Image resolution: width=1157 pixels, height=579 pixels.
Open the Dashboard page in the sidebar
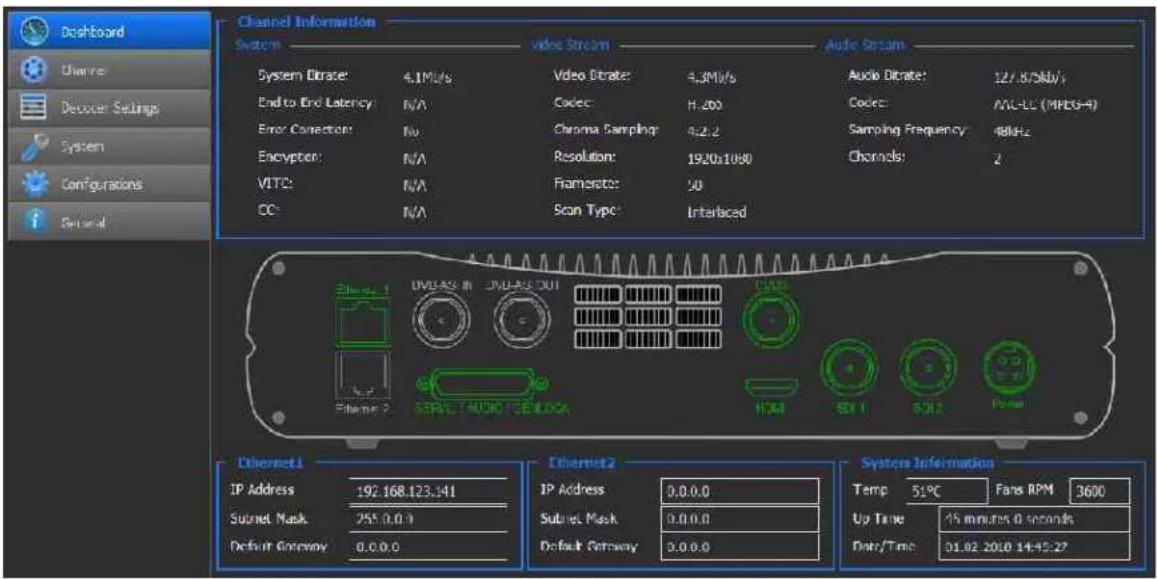(109, 31)
